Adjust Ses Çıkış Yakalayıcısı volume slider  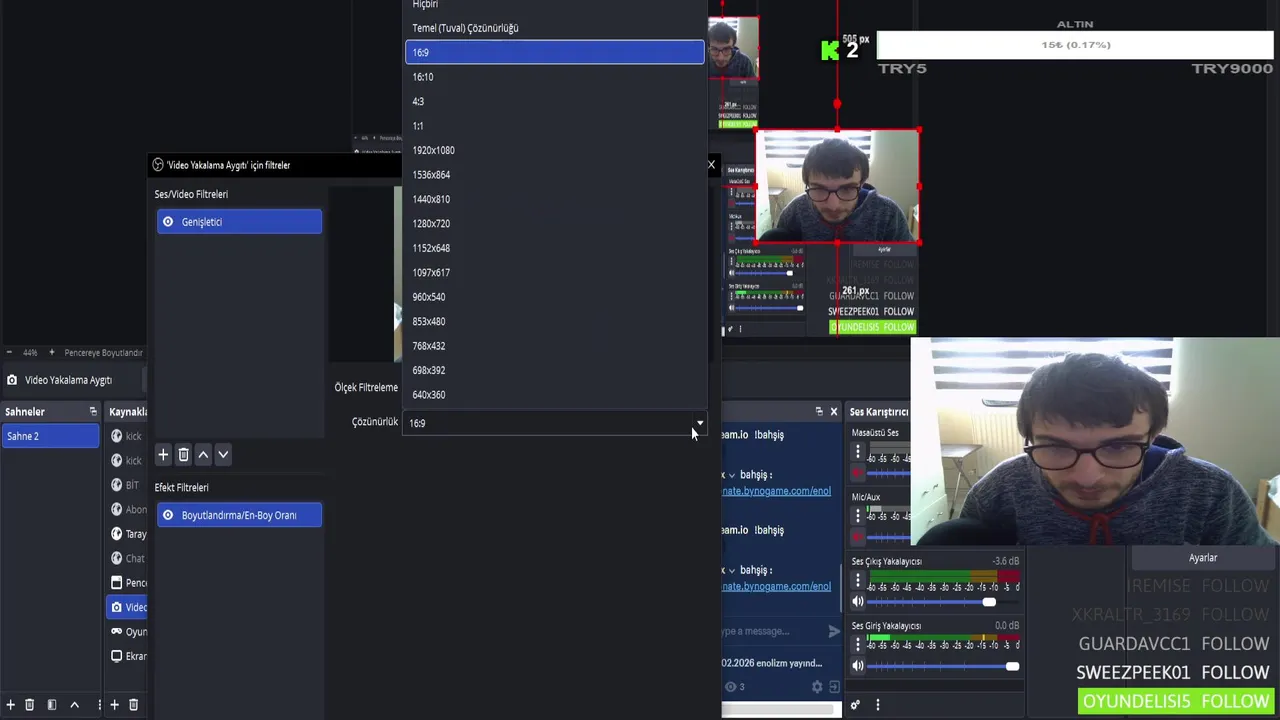pos(943,602)
